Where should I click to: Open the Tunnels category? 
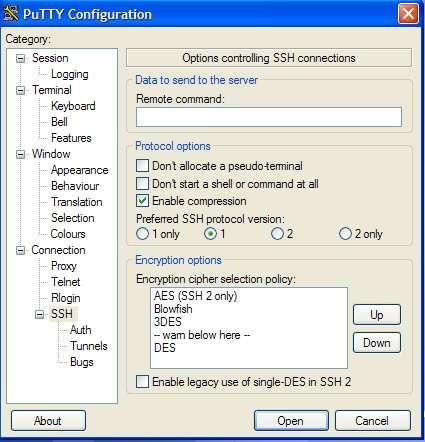89,346
